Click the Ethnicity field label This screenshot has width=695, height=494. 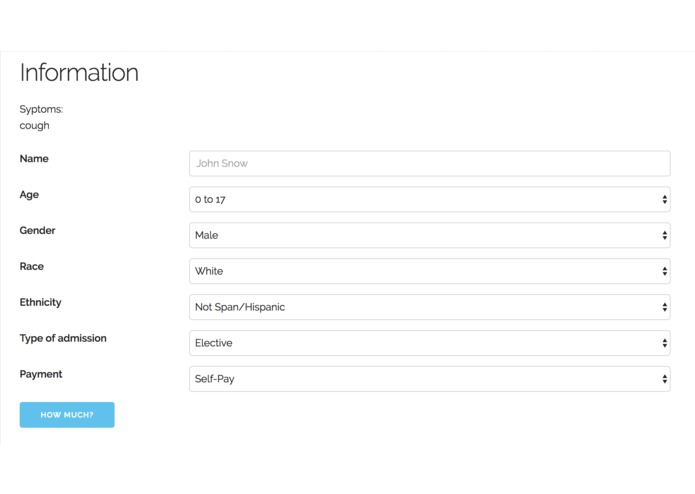pyautogui.click(x=40, y=303)
